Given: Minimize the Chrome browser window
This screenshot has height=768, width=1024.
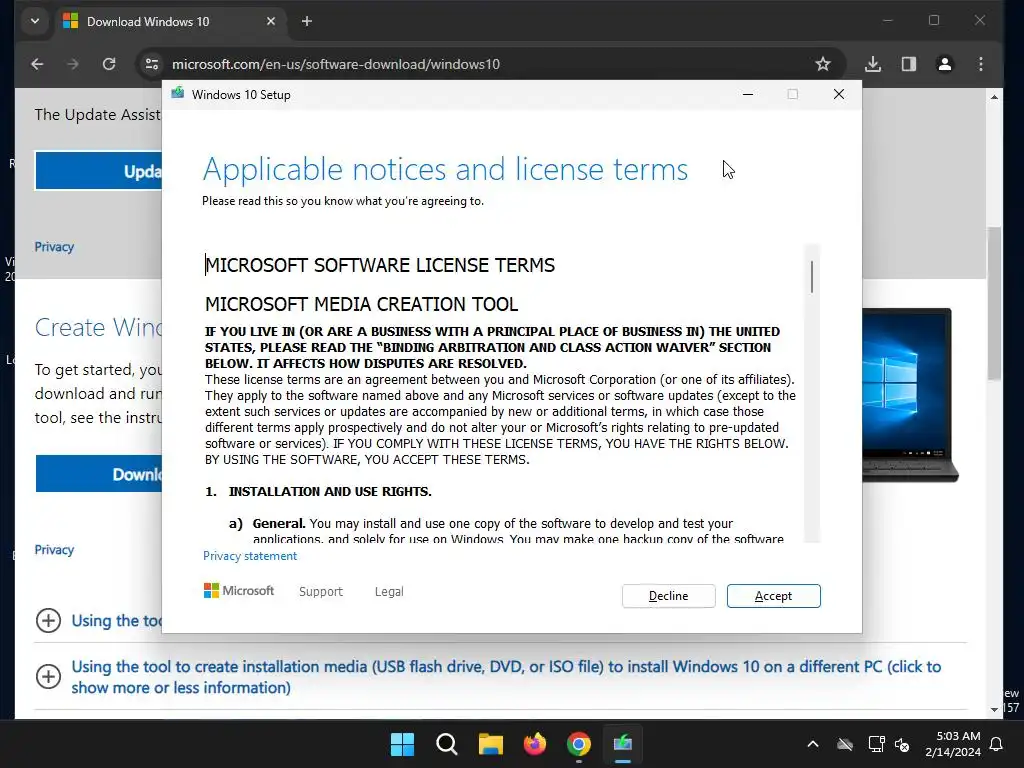Looking at the screenshot, I should pos(887,20).
